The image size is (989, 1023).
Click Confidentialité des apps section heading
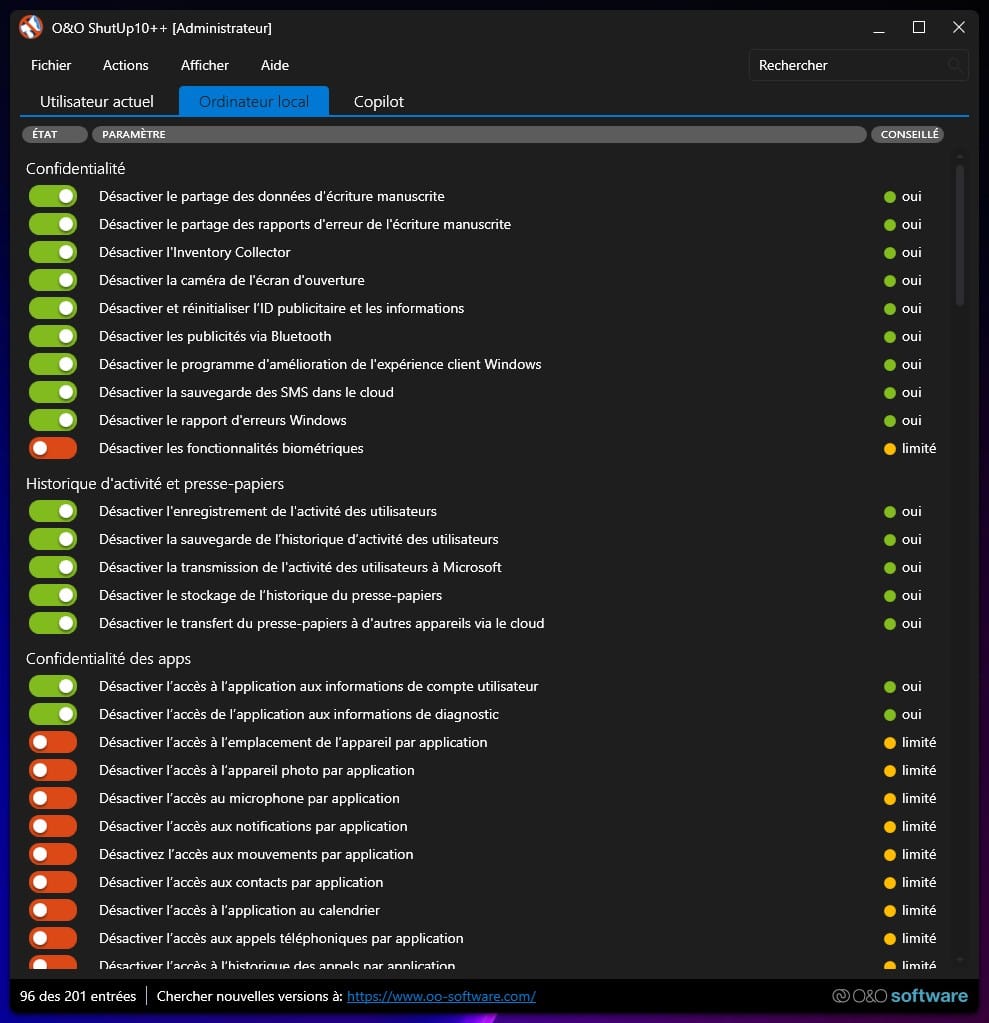[108, 659]
